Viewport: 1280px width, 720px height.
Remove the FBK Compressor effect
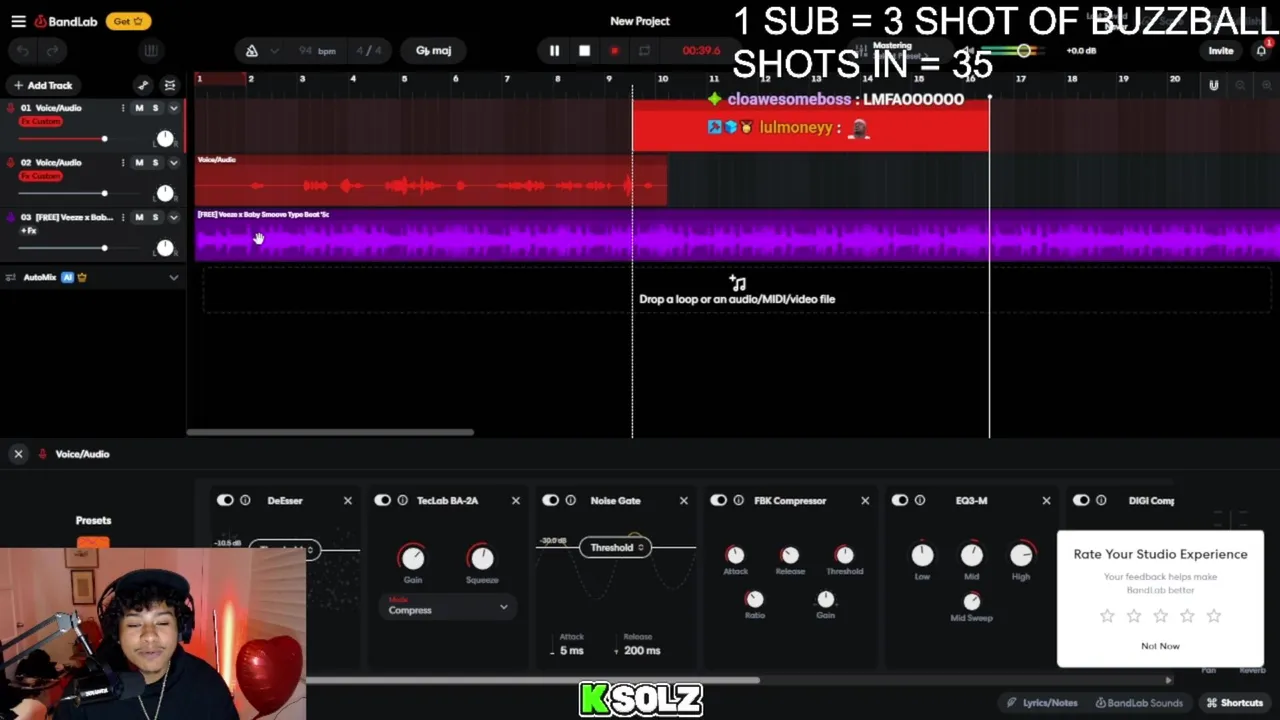(x=865, y=501)
